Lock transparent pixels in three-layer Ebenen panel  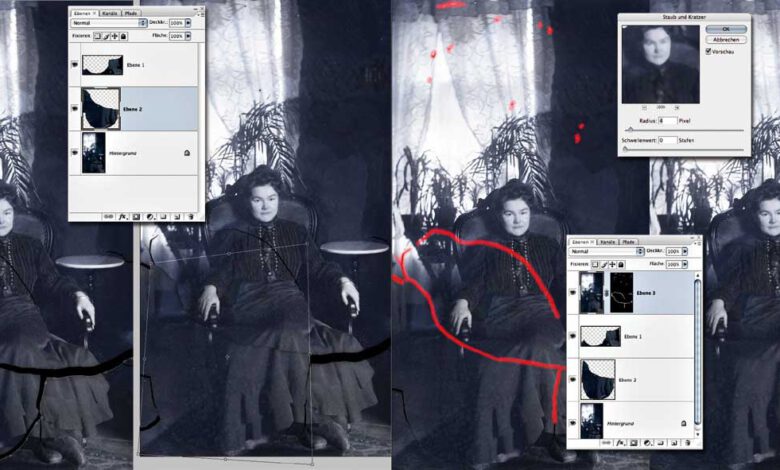pyautogui.click(x=98, y=36)
